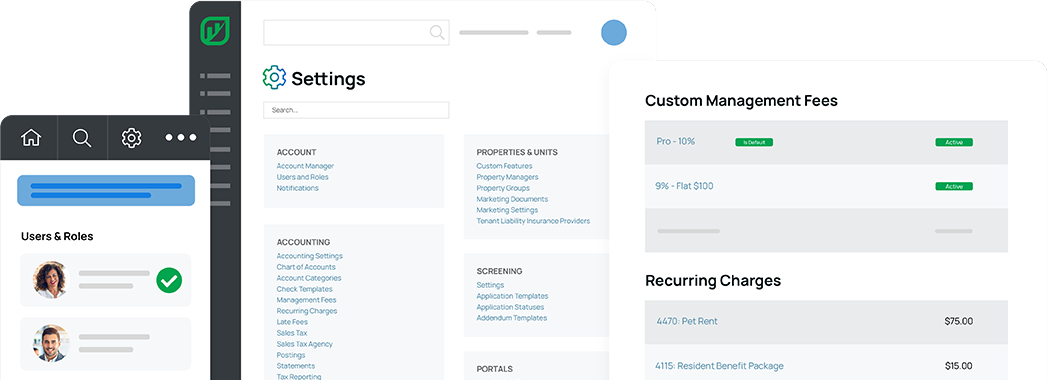Click the magnifier icon in the top search box
This screenshot has height=380, width=1048.
click(436, 32)
